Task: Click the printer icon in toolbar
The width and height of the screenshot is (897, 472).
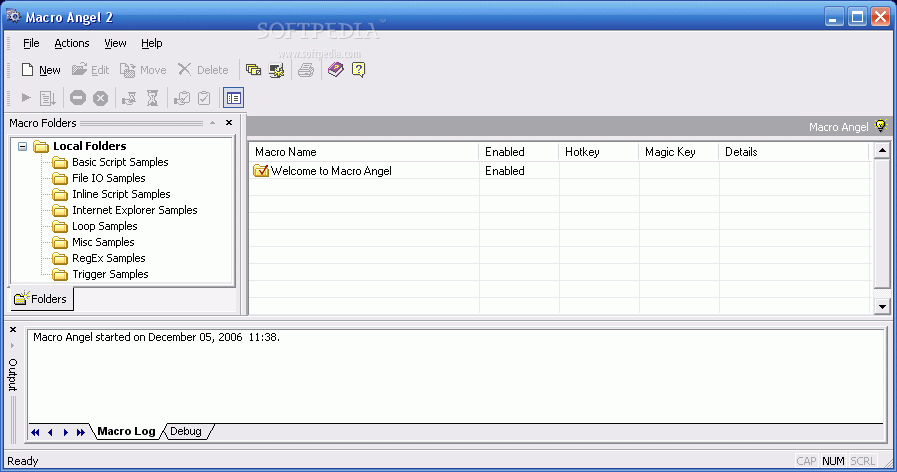Action: (306, 70)
